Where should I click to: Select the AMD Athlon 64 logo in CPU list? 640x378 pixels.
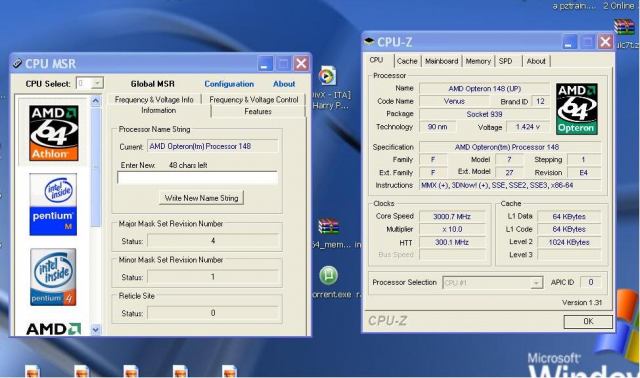(53, 133)
